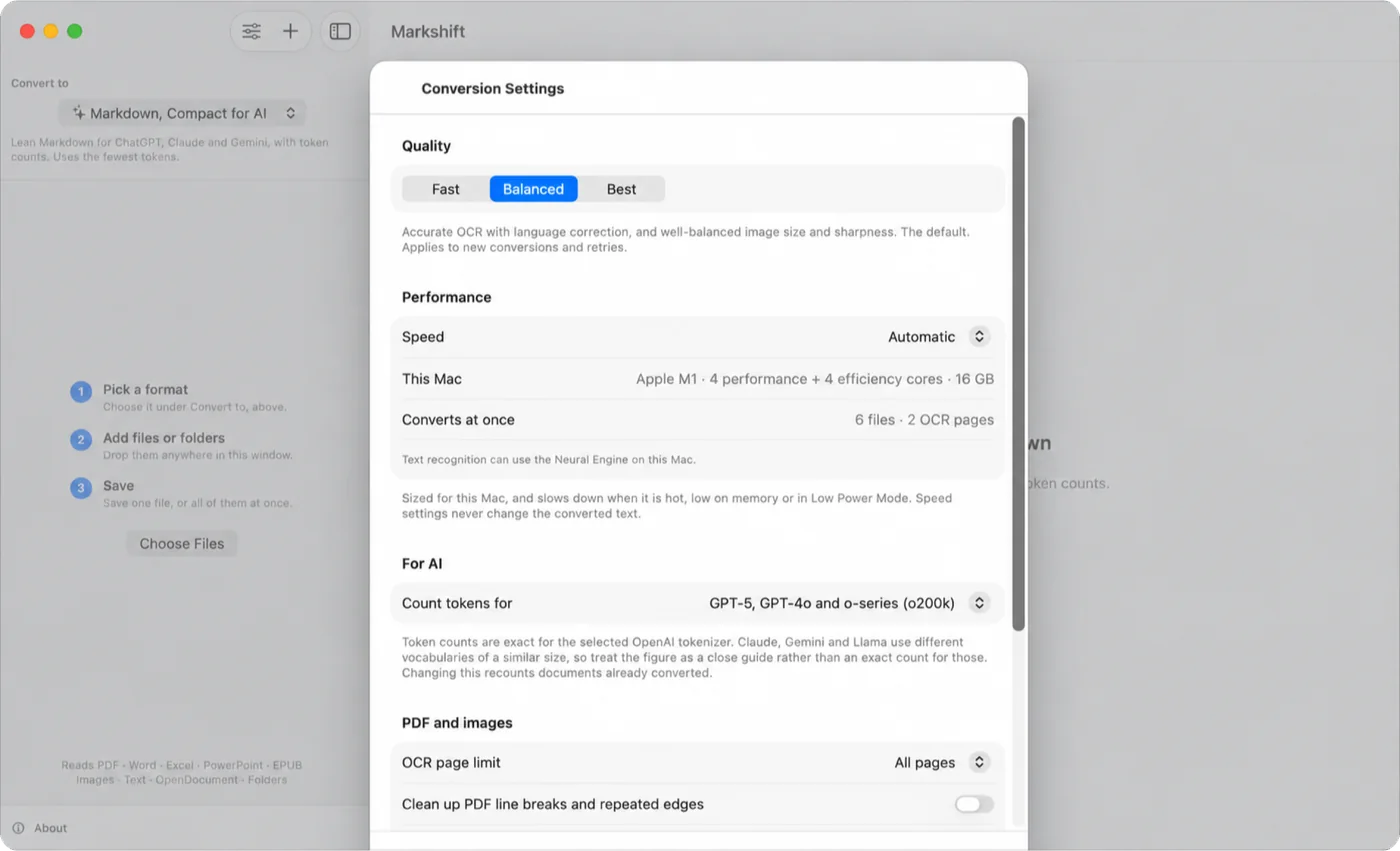Click the Conversion Settings title
Viewport: 1400px width, 851px height.
coord(493,88)
